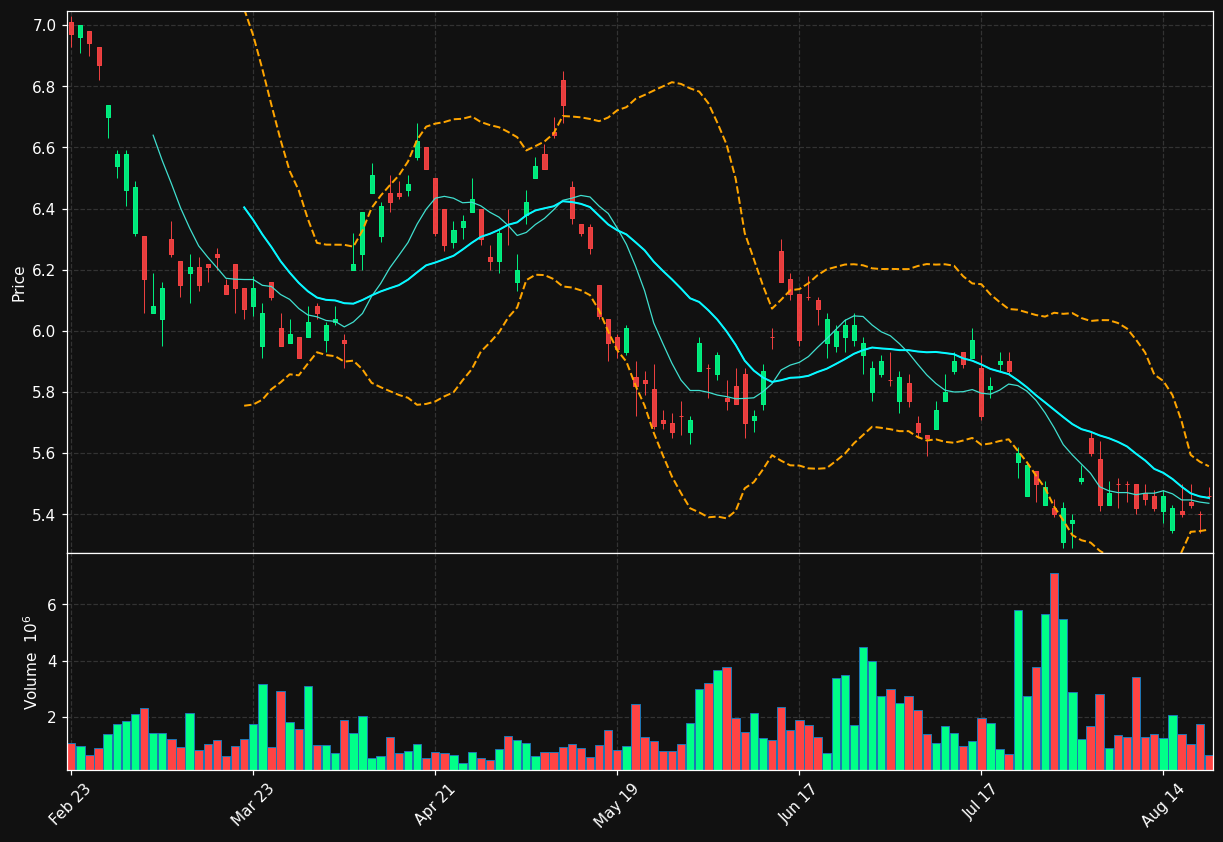Image resolution: width=1223 pixels, height=842 pixels.
Task: Select the May 19 date label
Action: pos(616,806)
